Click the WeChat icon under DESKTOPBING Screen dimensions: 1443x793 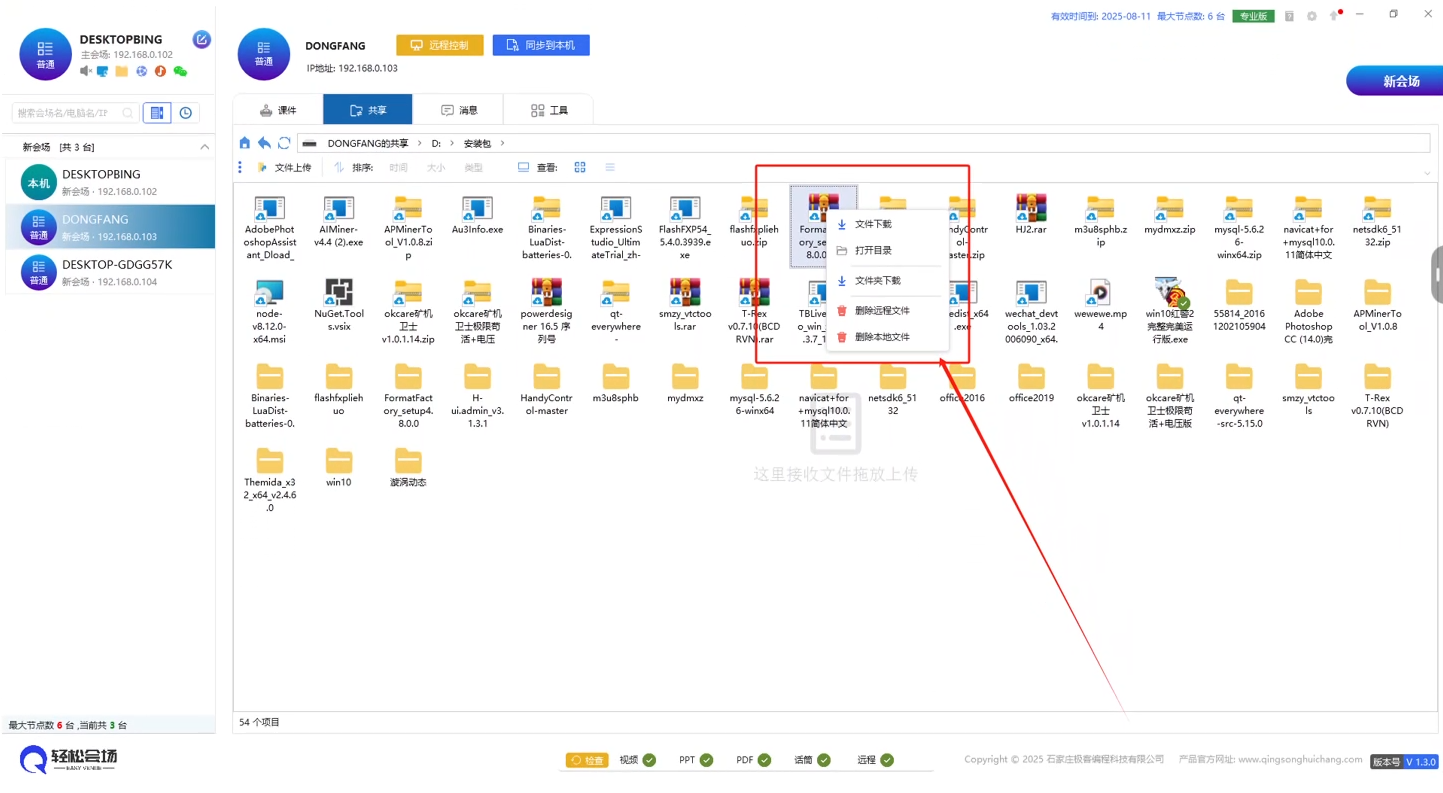coord(180,71)
